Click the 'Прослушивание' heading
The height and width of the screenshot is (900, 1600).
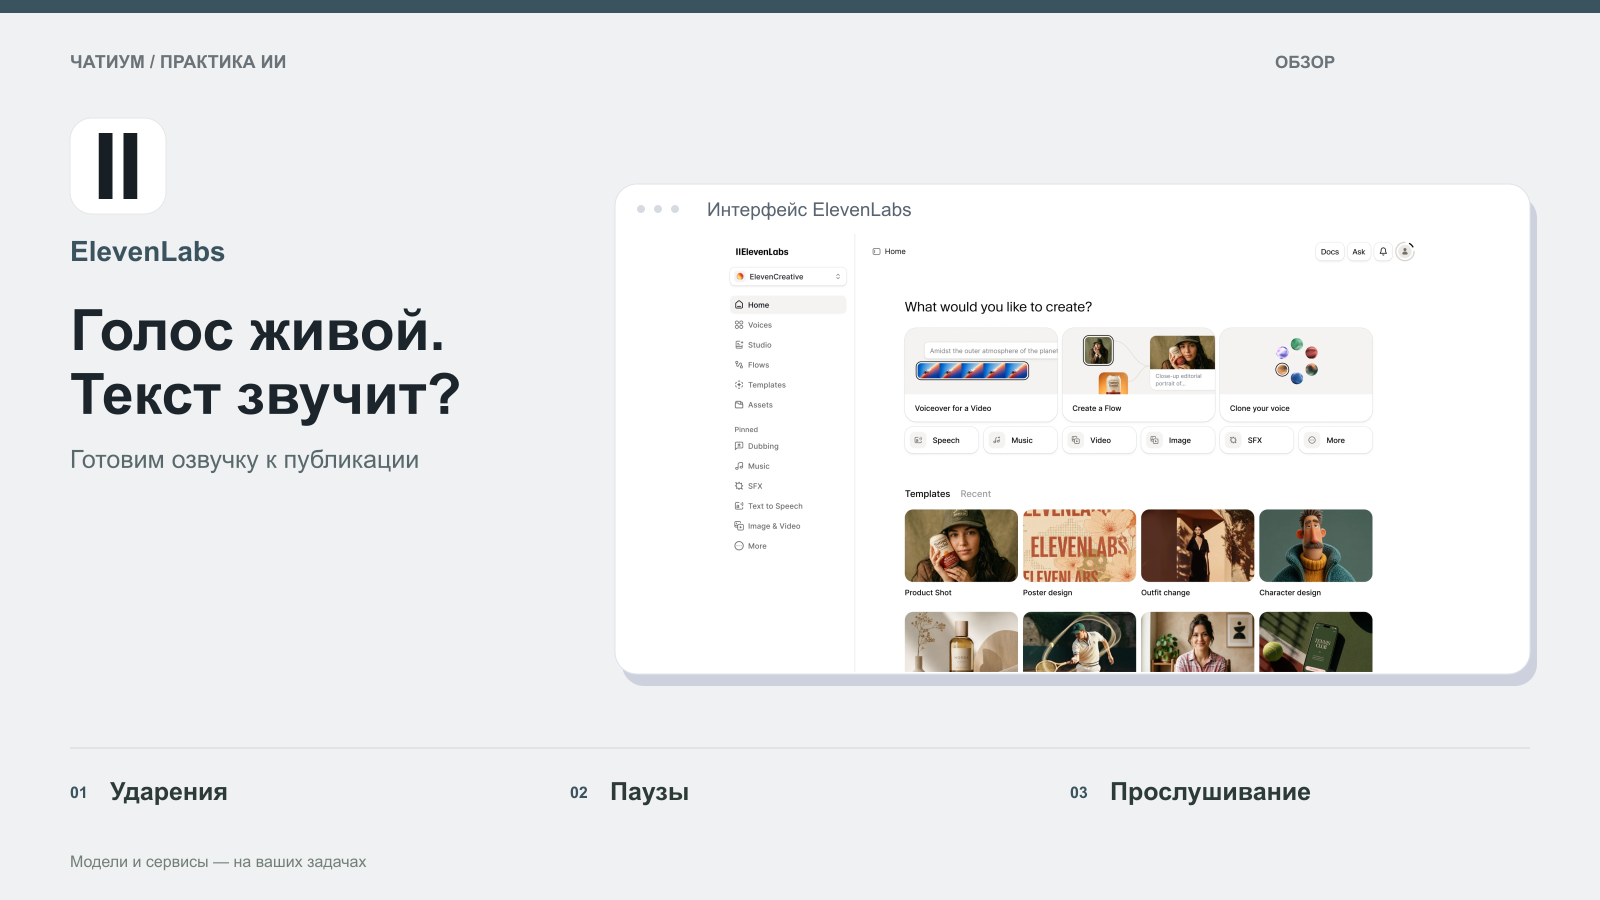[x=1210, y=792]
